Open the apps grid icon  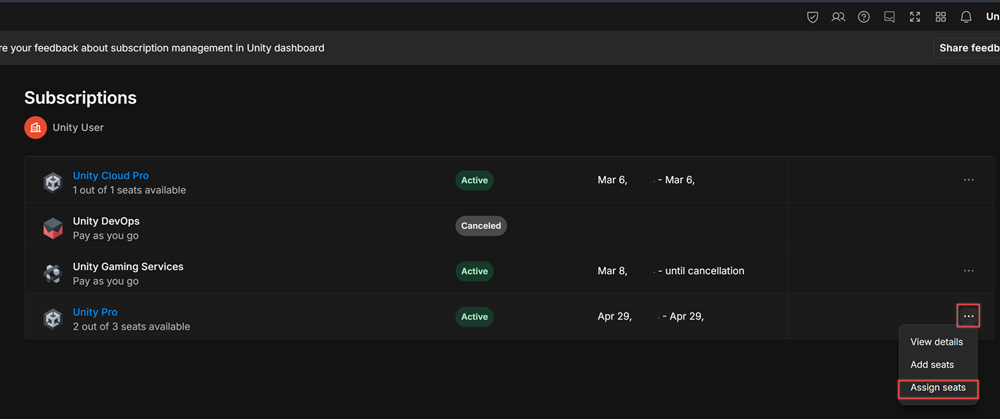pos(940,17)
